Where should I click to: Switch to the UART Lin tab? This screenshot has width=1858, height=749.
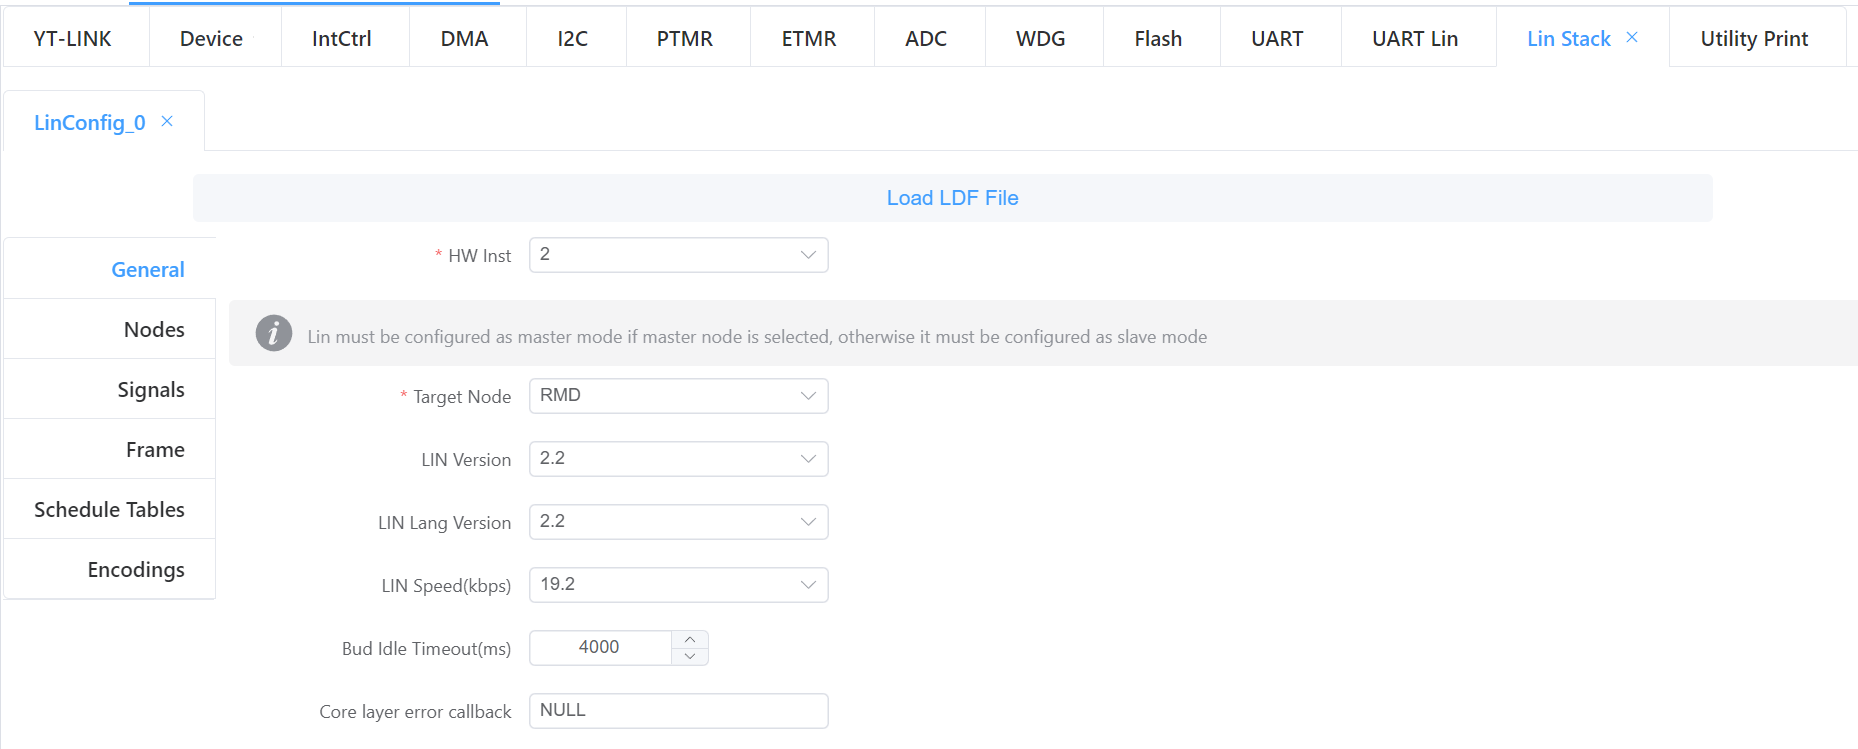1414,39
